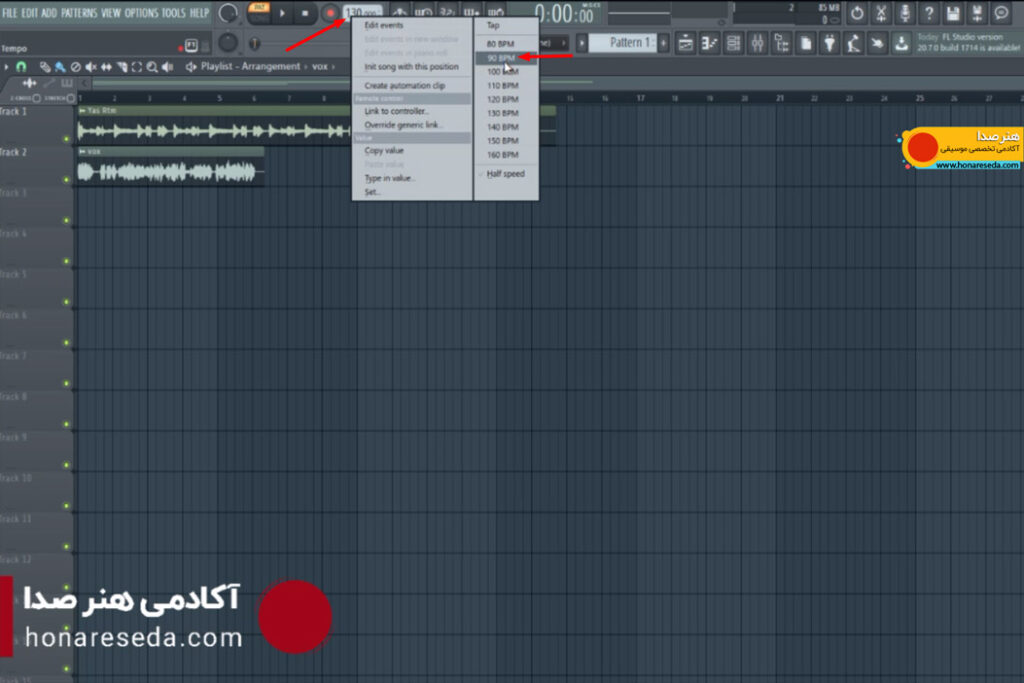This screenshot has width=1024, height=683.
Task: Click the Save project floppy icon
Action: [x=953, y=13]
